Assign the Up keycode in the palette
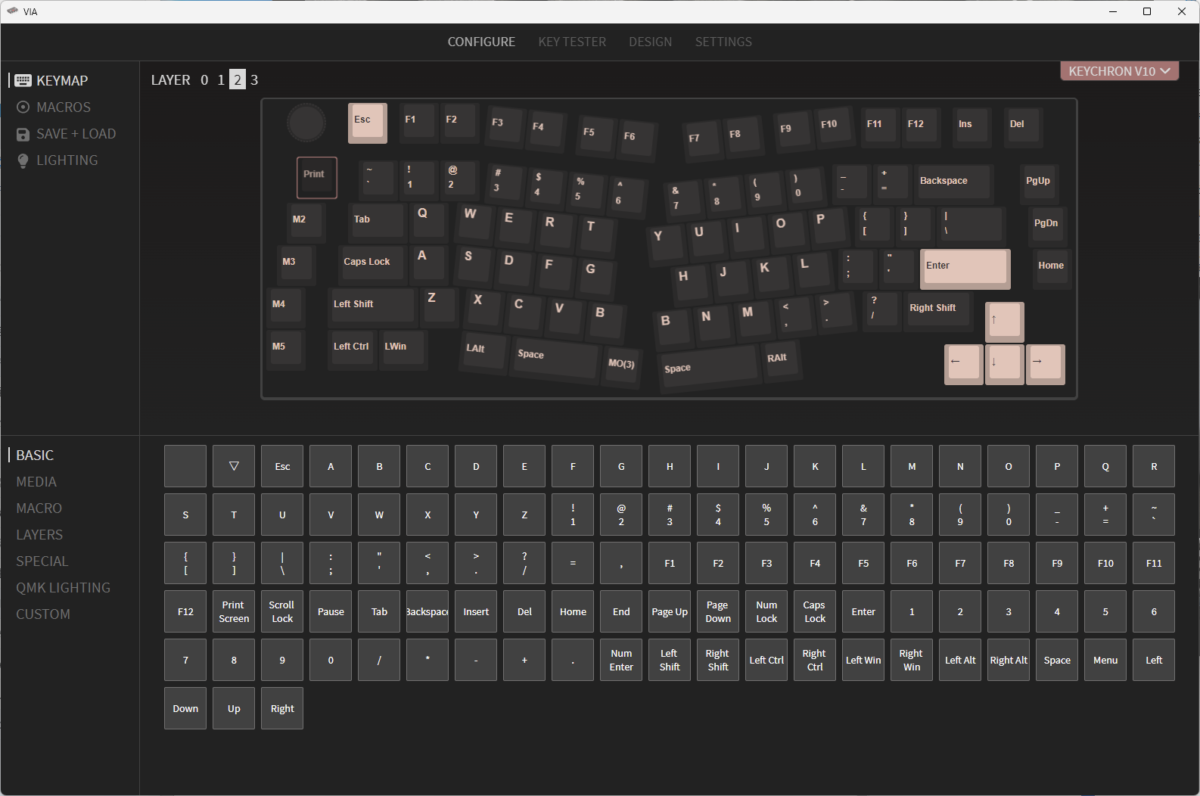The image size is (1200, 796). 234,708
